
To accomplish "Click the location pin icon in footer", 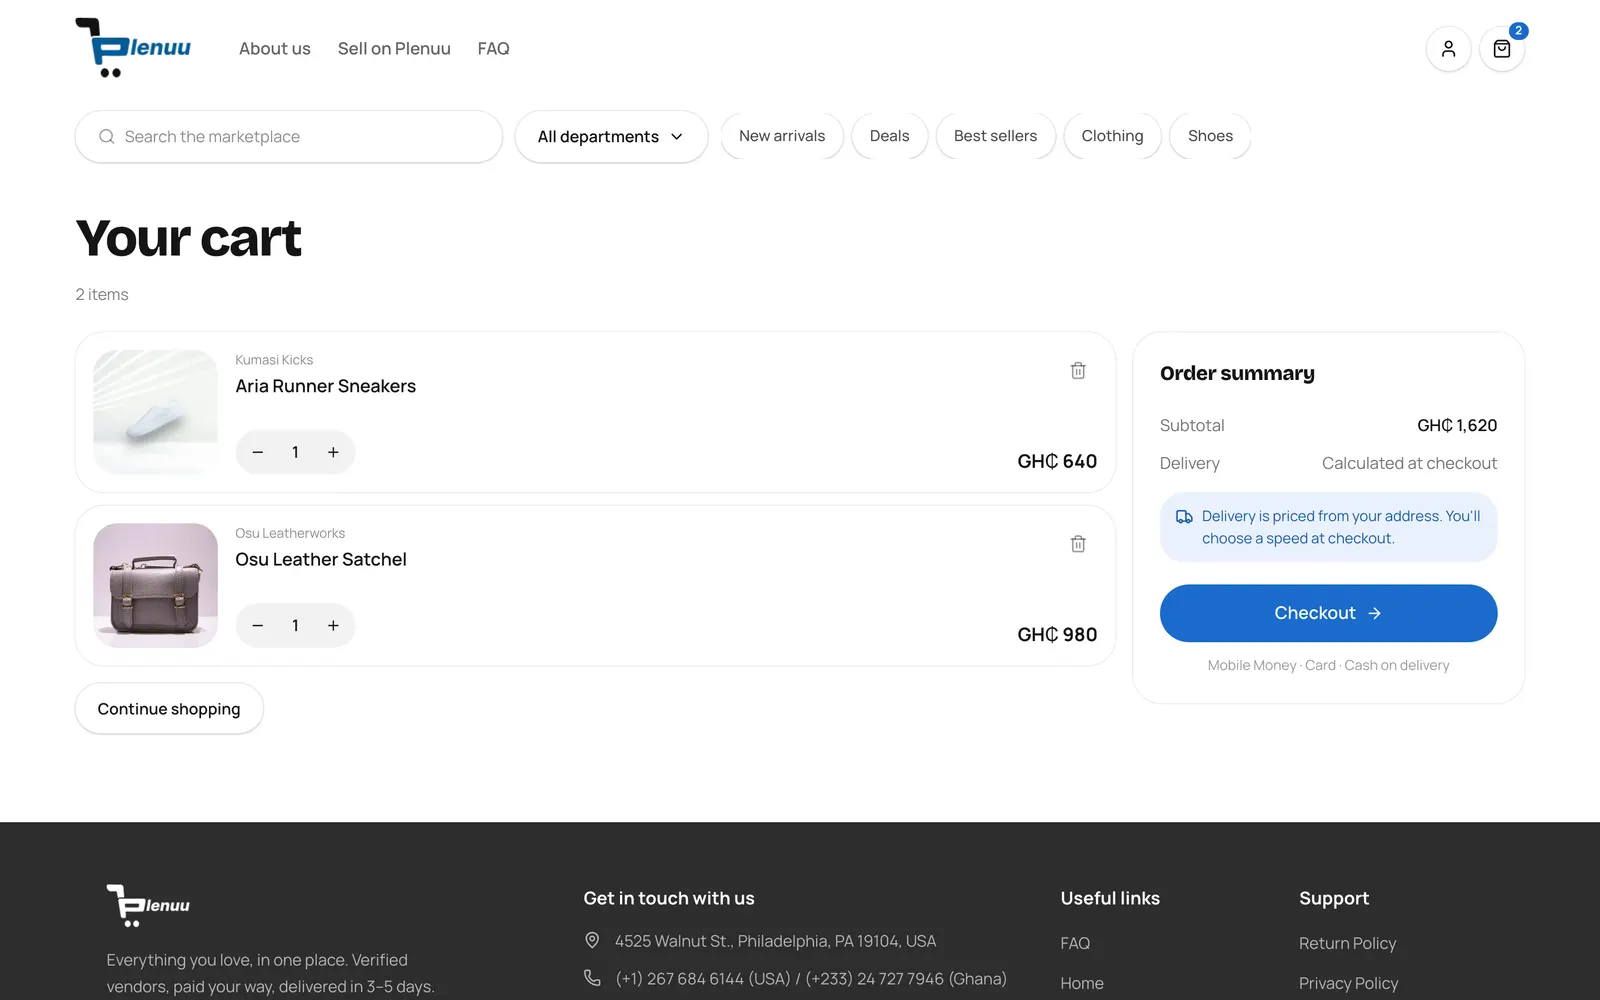I will 592,941.
